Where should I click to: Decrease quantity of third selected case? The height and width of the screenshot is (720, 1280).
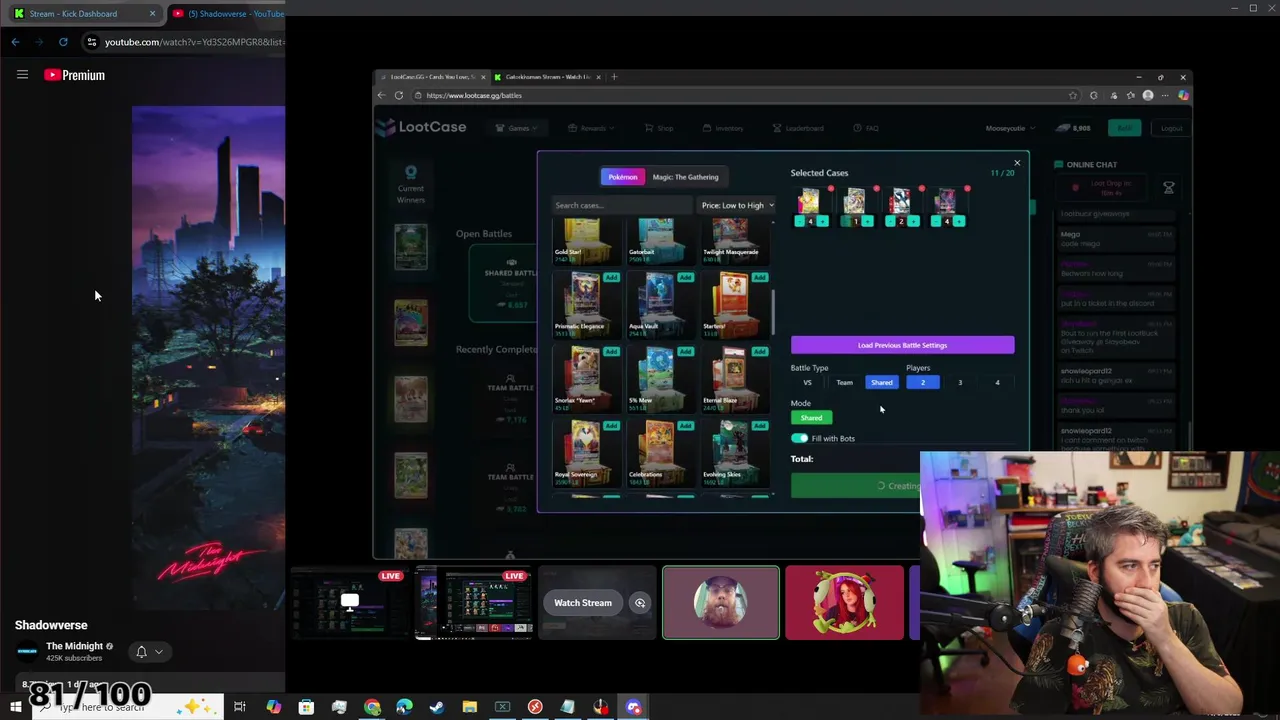coord(889,221)
